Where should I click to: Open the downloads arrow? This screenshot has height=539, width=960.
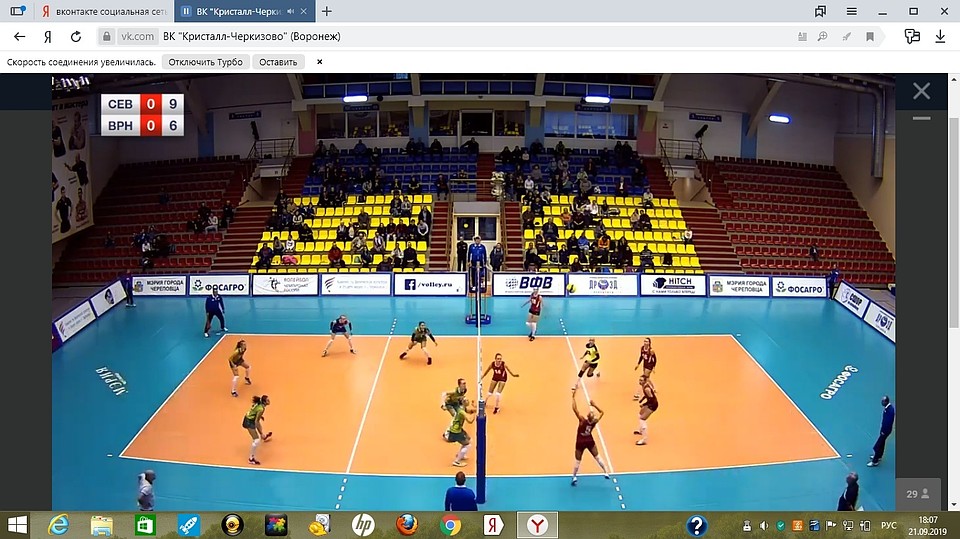point(940,37)
